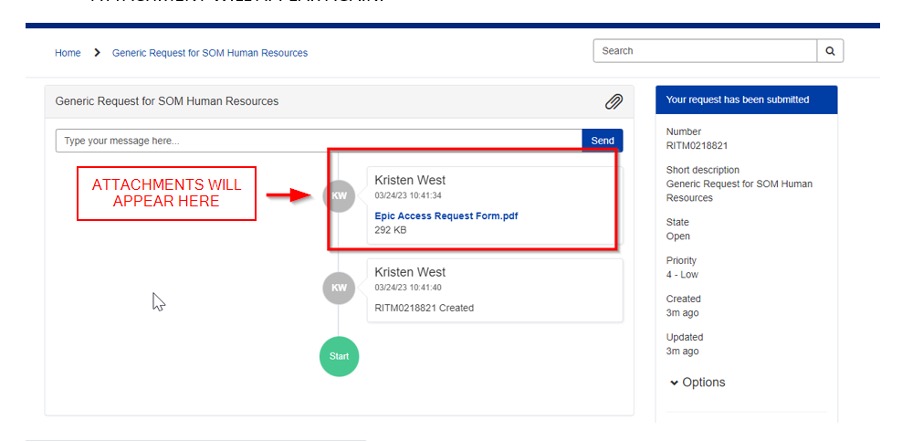Click the breadcrumb chevron after Home
The image size is (924, 442).
[x=97, y=53]
